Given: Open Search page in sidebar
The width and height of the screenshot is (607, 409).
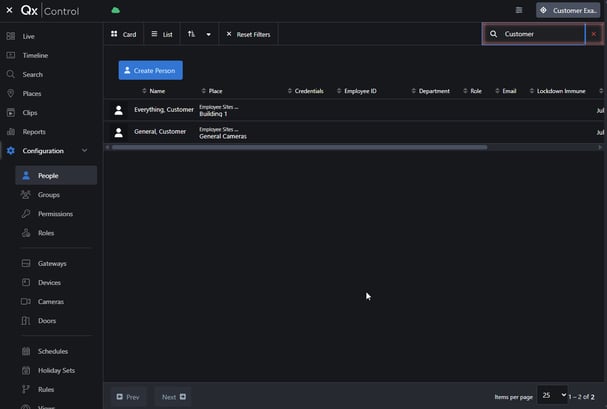Looking at the screenshot, I should pyautogui.click(x=33, y=74).
